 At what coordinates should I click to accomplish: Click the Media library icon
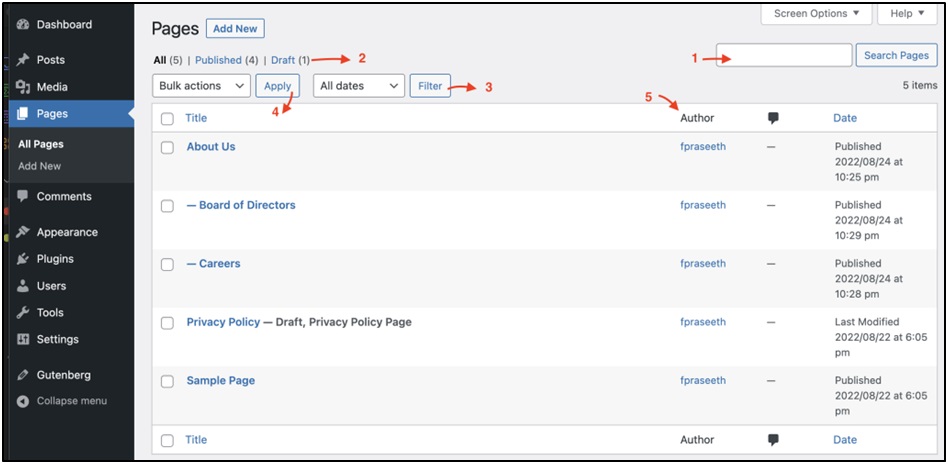pos(23,87)
